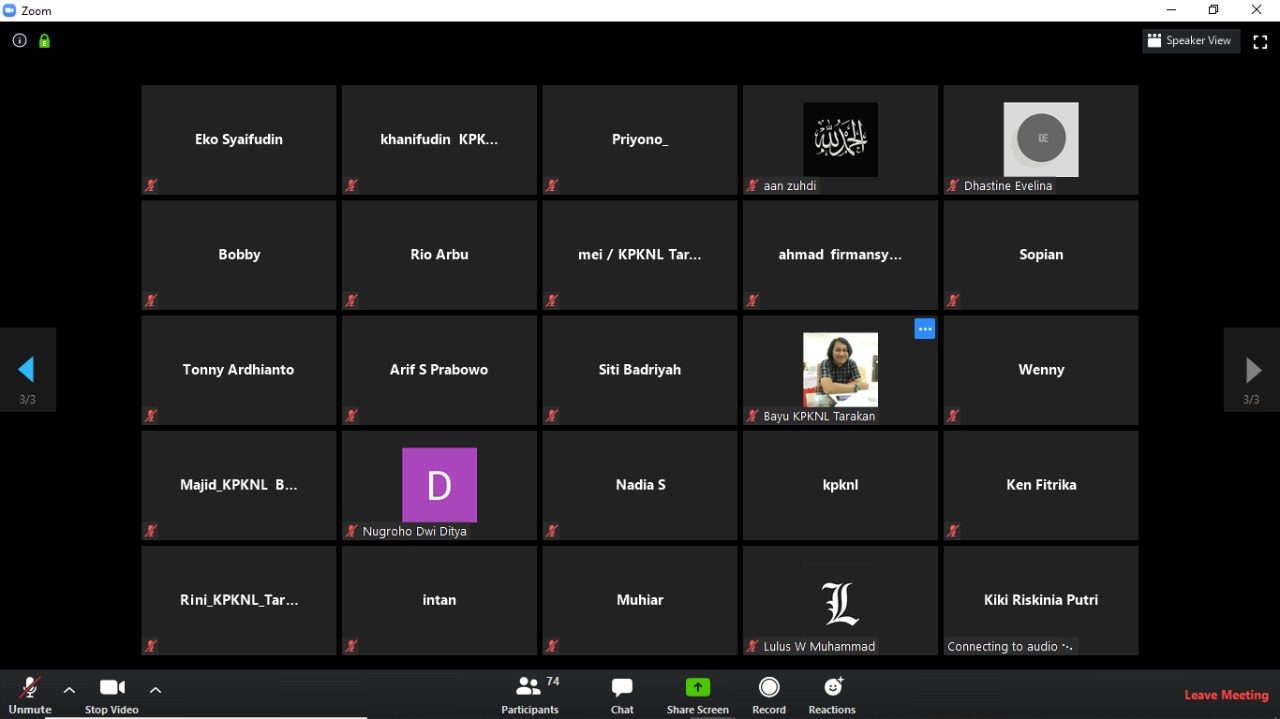The image size is (1280, 719).
Task: Expand audio options arrow beside Unmute
Action: pos(69,689)
